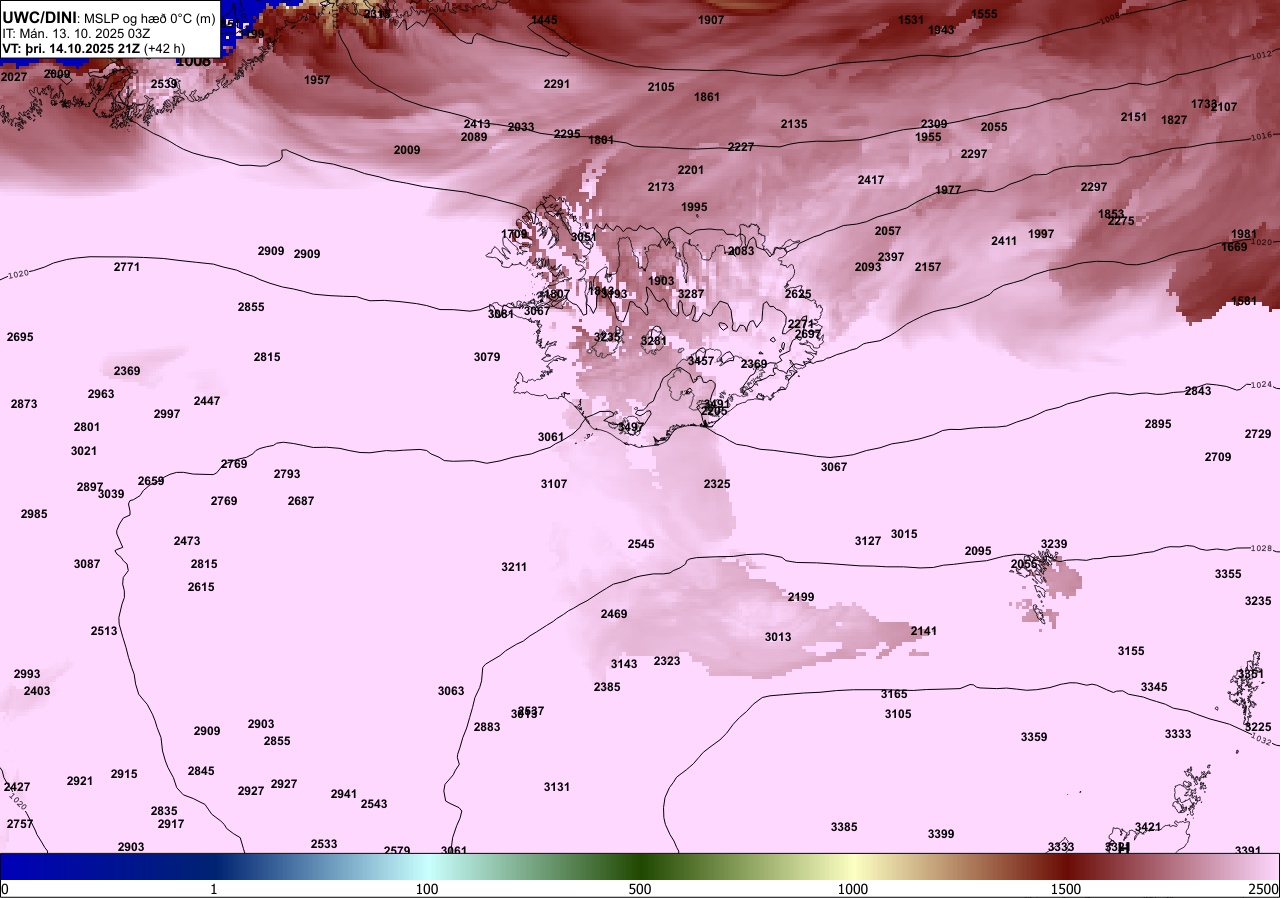1280x898 pixels.
Task: Click the freezing level value 2141
Action: [924, 631]
